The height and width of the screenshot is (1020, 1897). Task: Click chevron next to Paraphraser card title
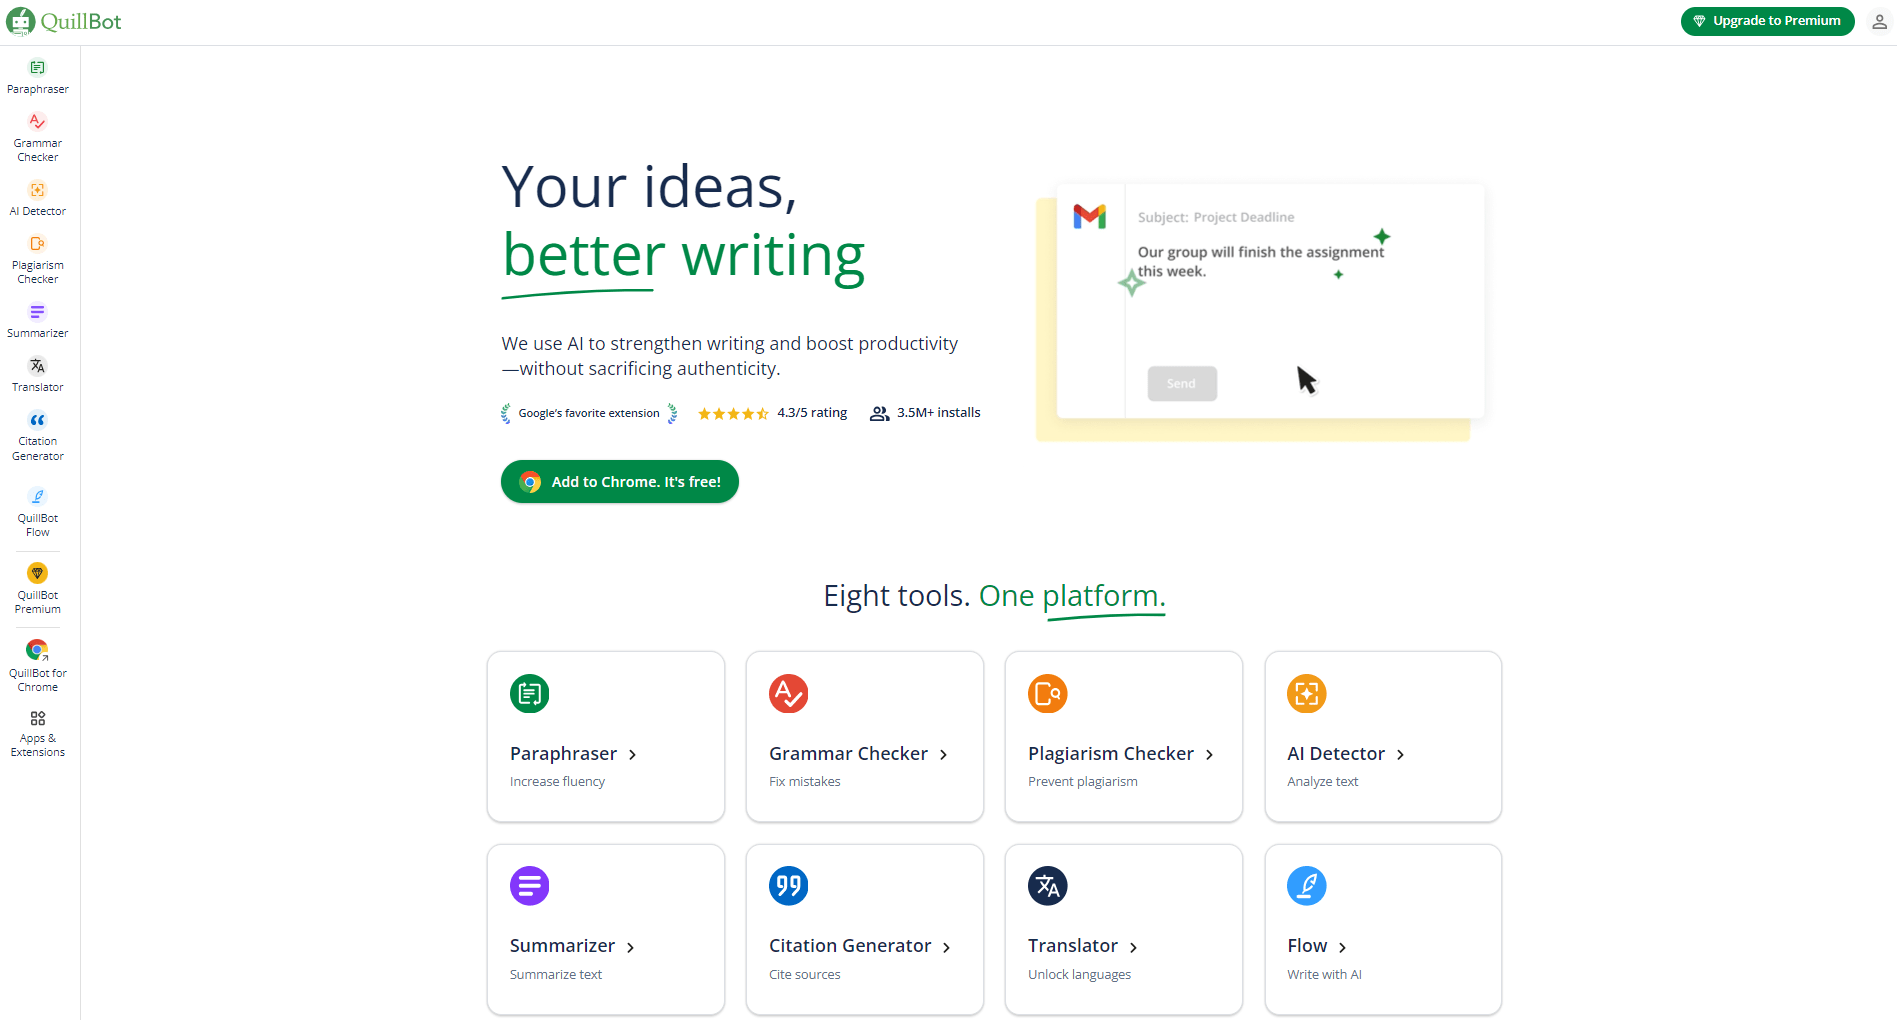point(632,755)
